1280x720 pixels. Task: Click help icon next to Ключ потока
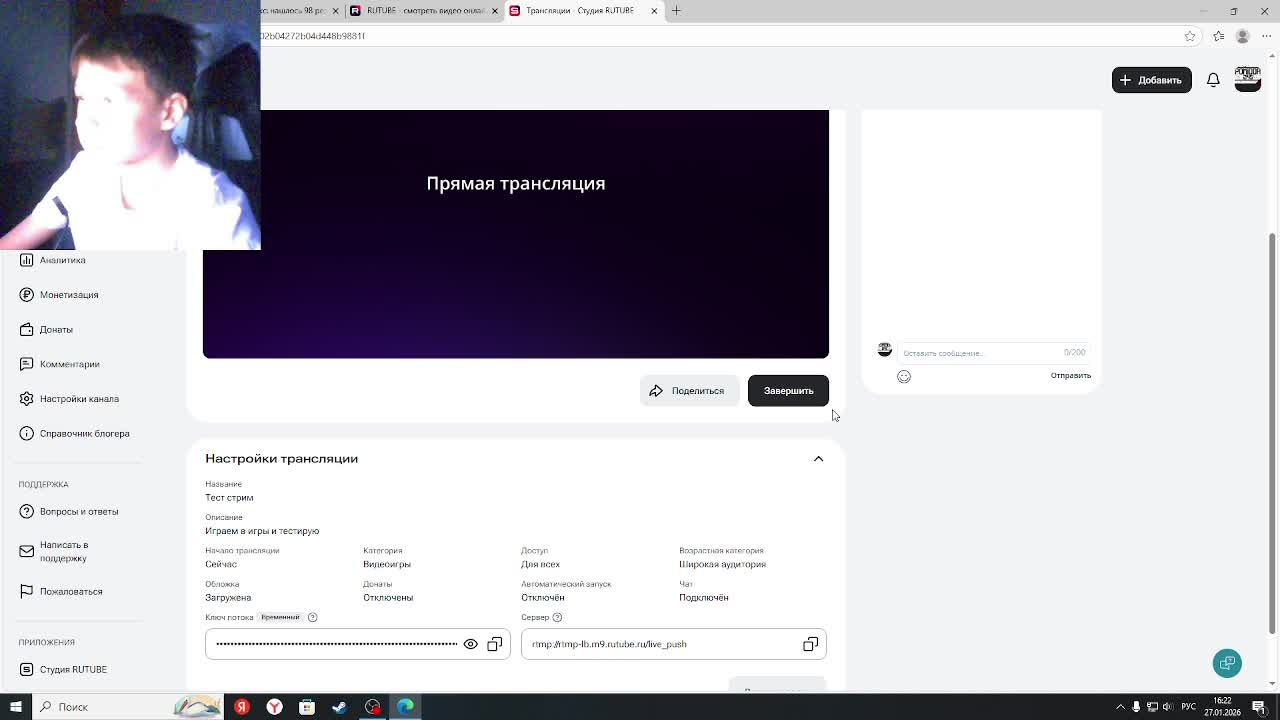point(312,617)
